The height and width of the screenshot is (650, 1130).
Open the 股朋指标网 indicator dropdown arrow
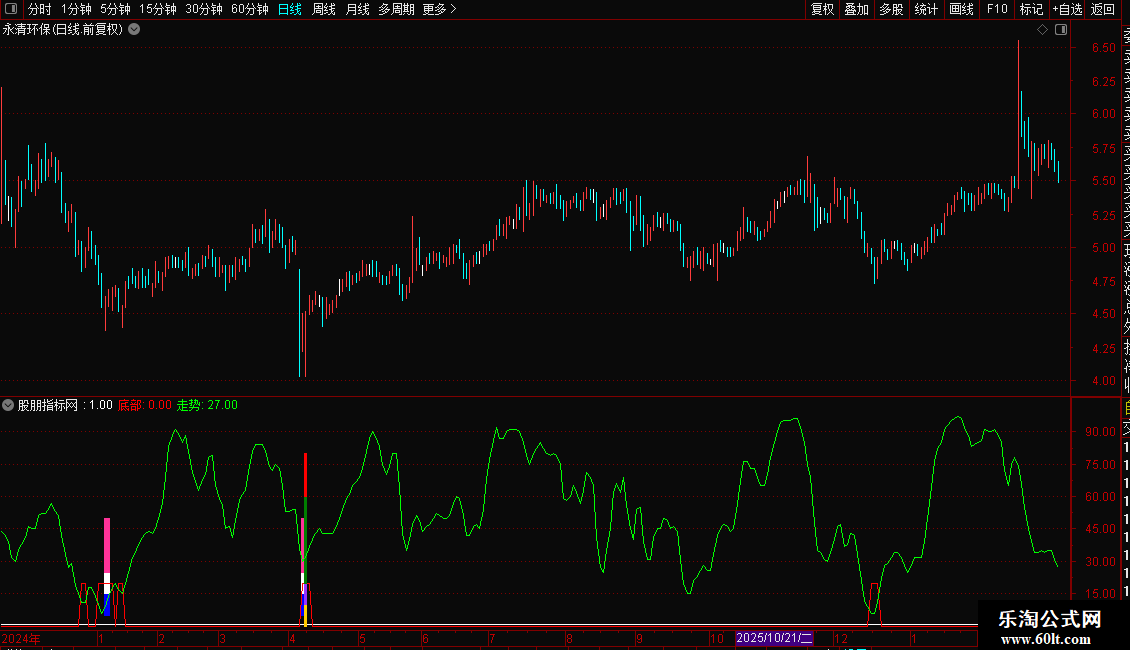[x=8, y=405]
